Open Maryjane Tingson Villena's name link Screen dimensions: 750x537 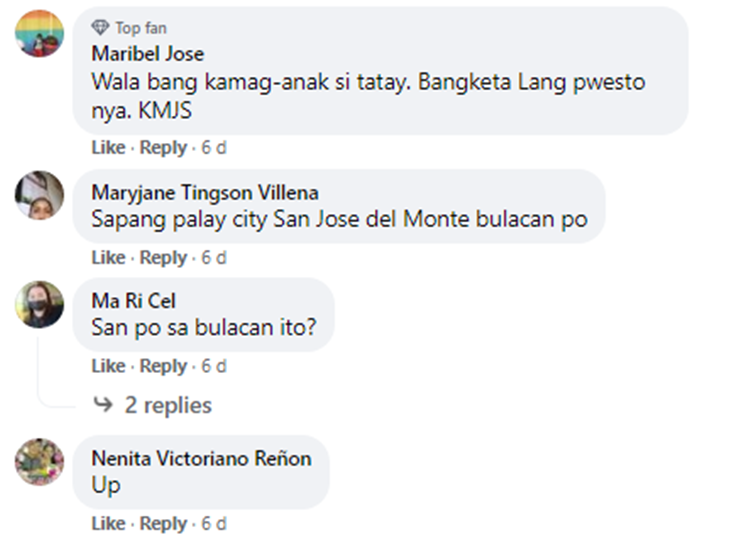[x=205, y=193]
